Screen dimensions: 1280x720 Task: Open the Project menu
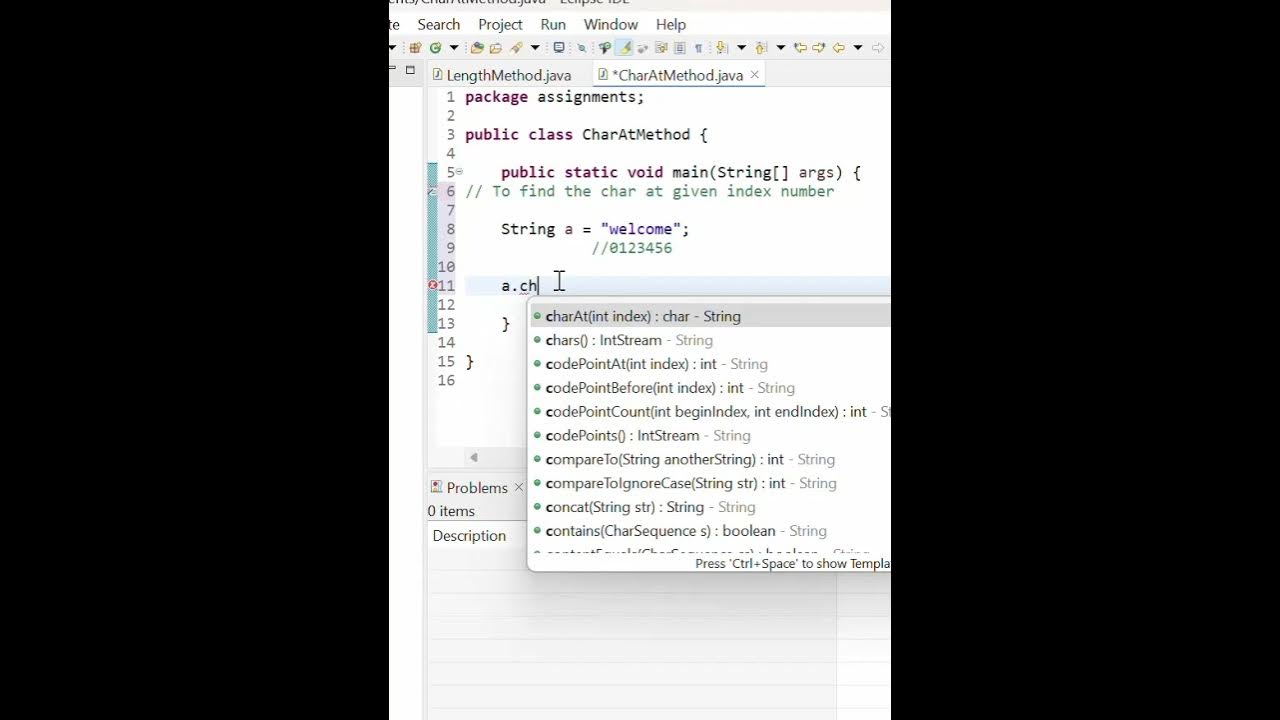click(x=500, y=24)
